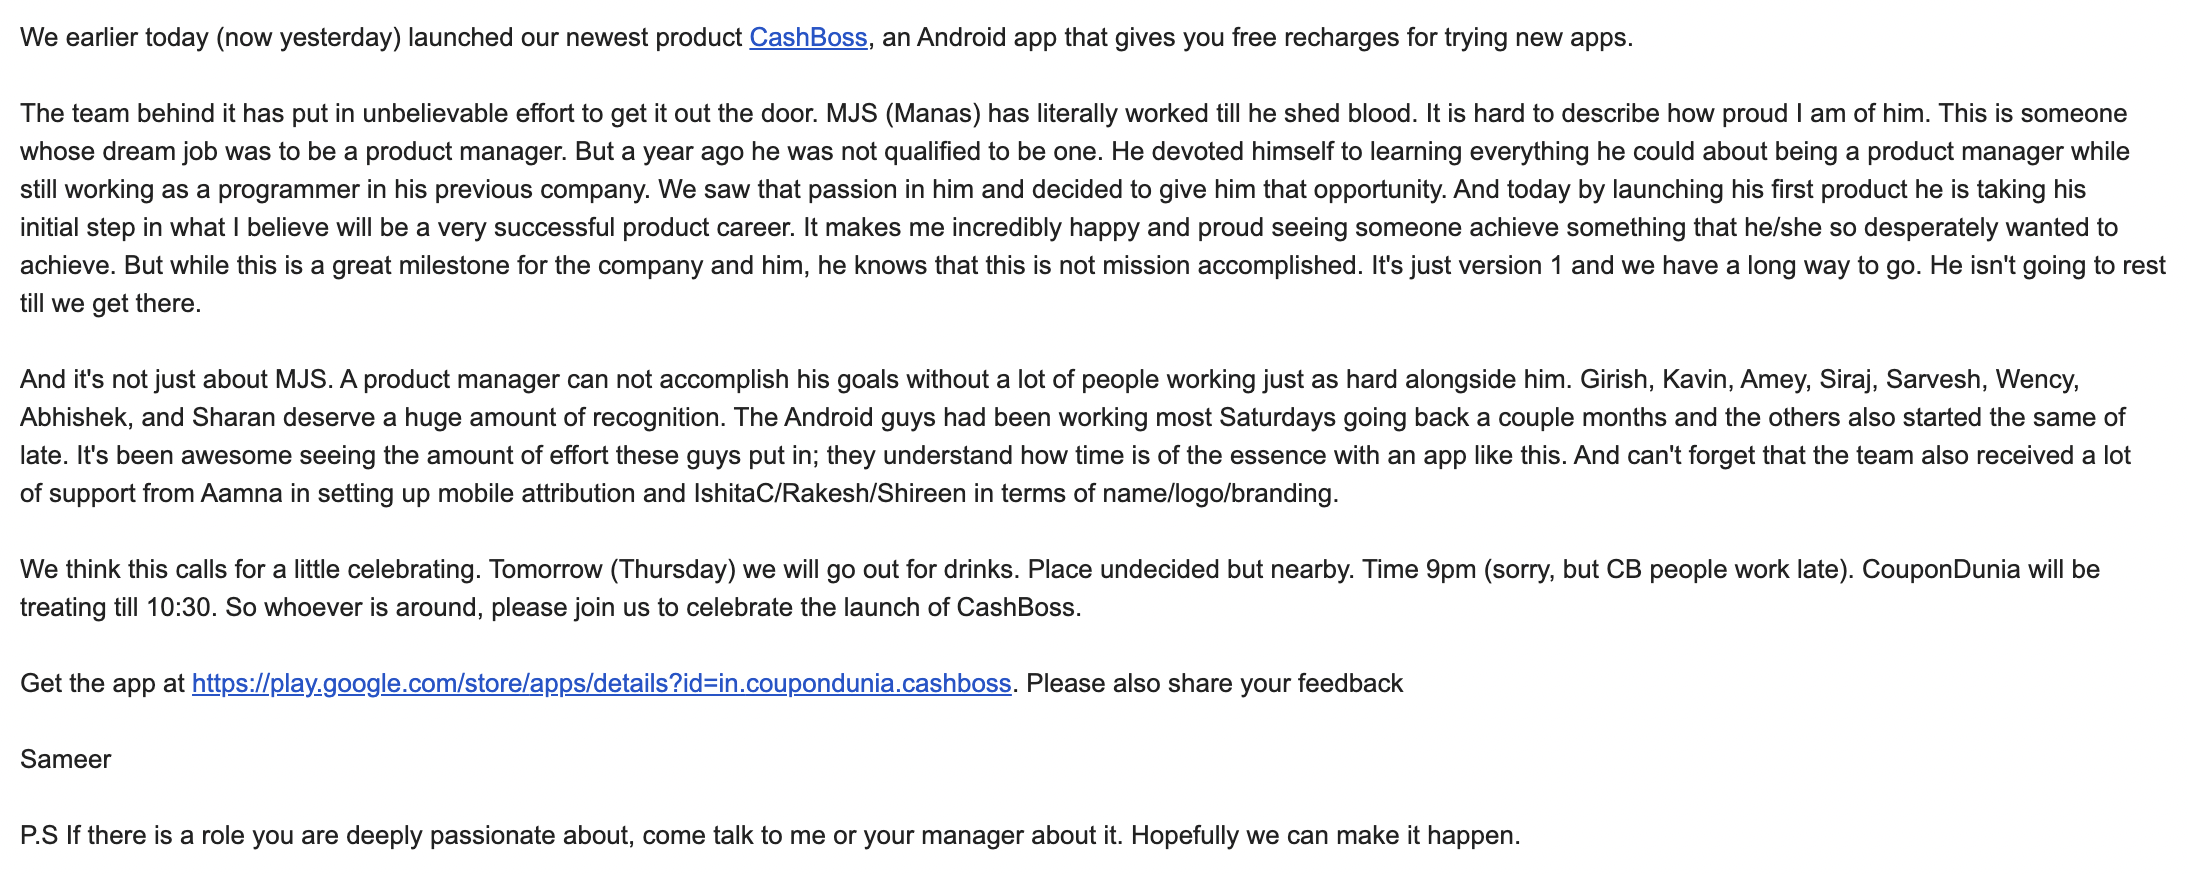Click the signature name Sameer
The image size is (2188, 874).
coord(66,760)
